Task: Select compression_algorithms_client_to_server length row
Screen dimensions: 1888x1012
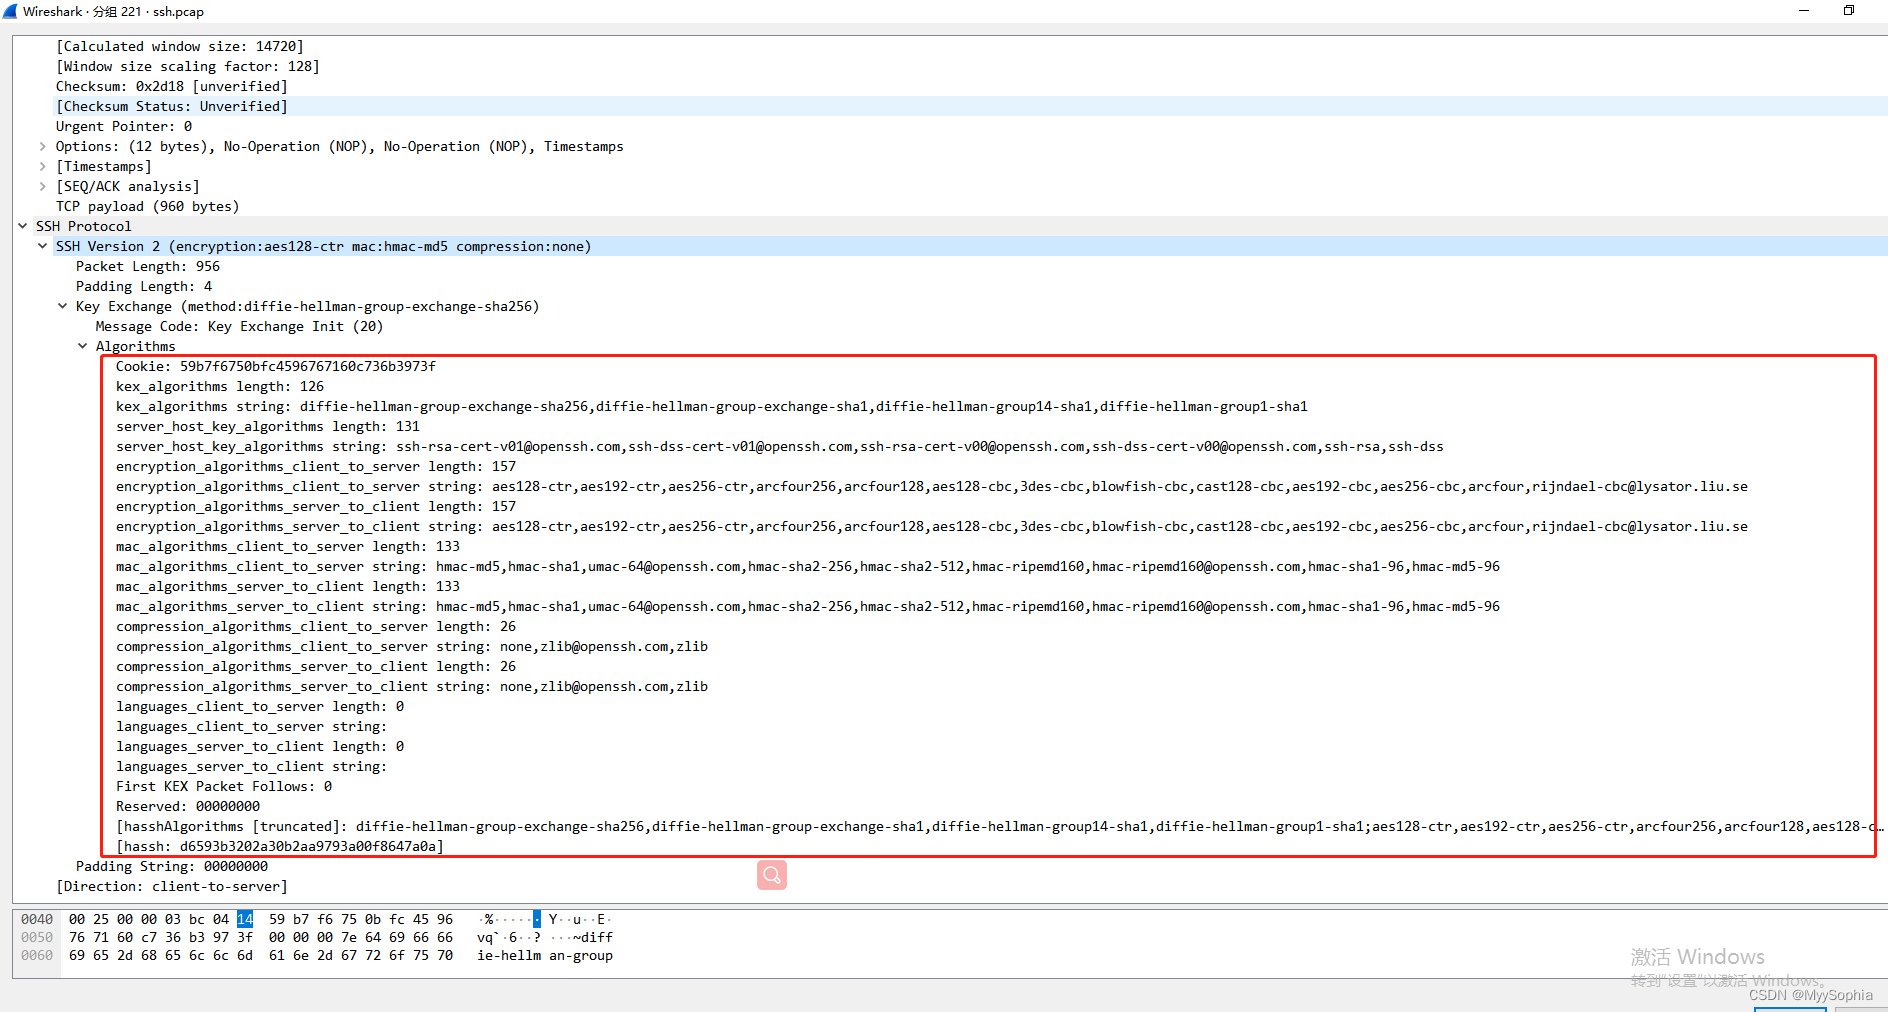Action: [x=316, y=626]
